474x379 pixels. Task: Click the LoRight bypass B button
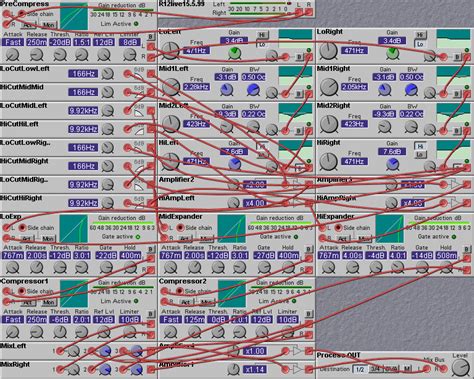[457, 57]
